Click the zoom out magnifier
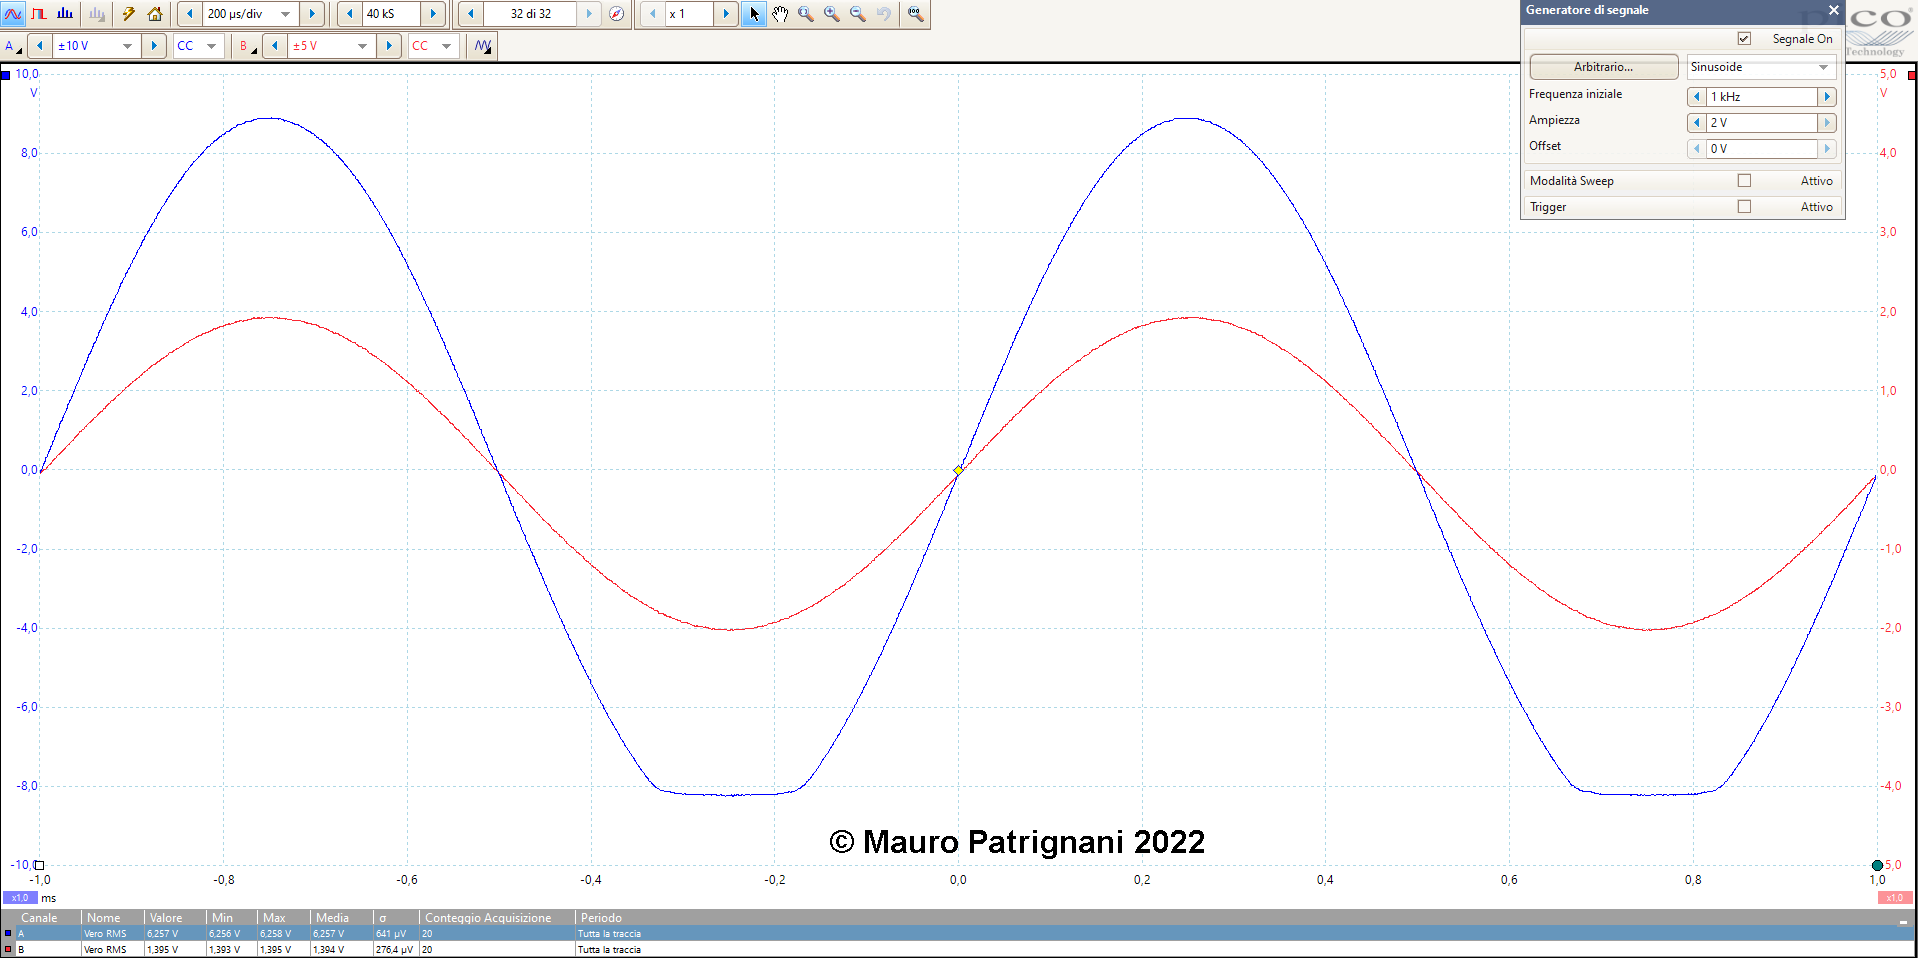1918x958 pixels. pyautogui.click(x=858, y=14)
